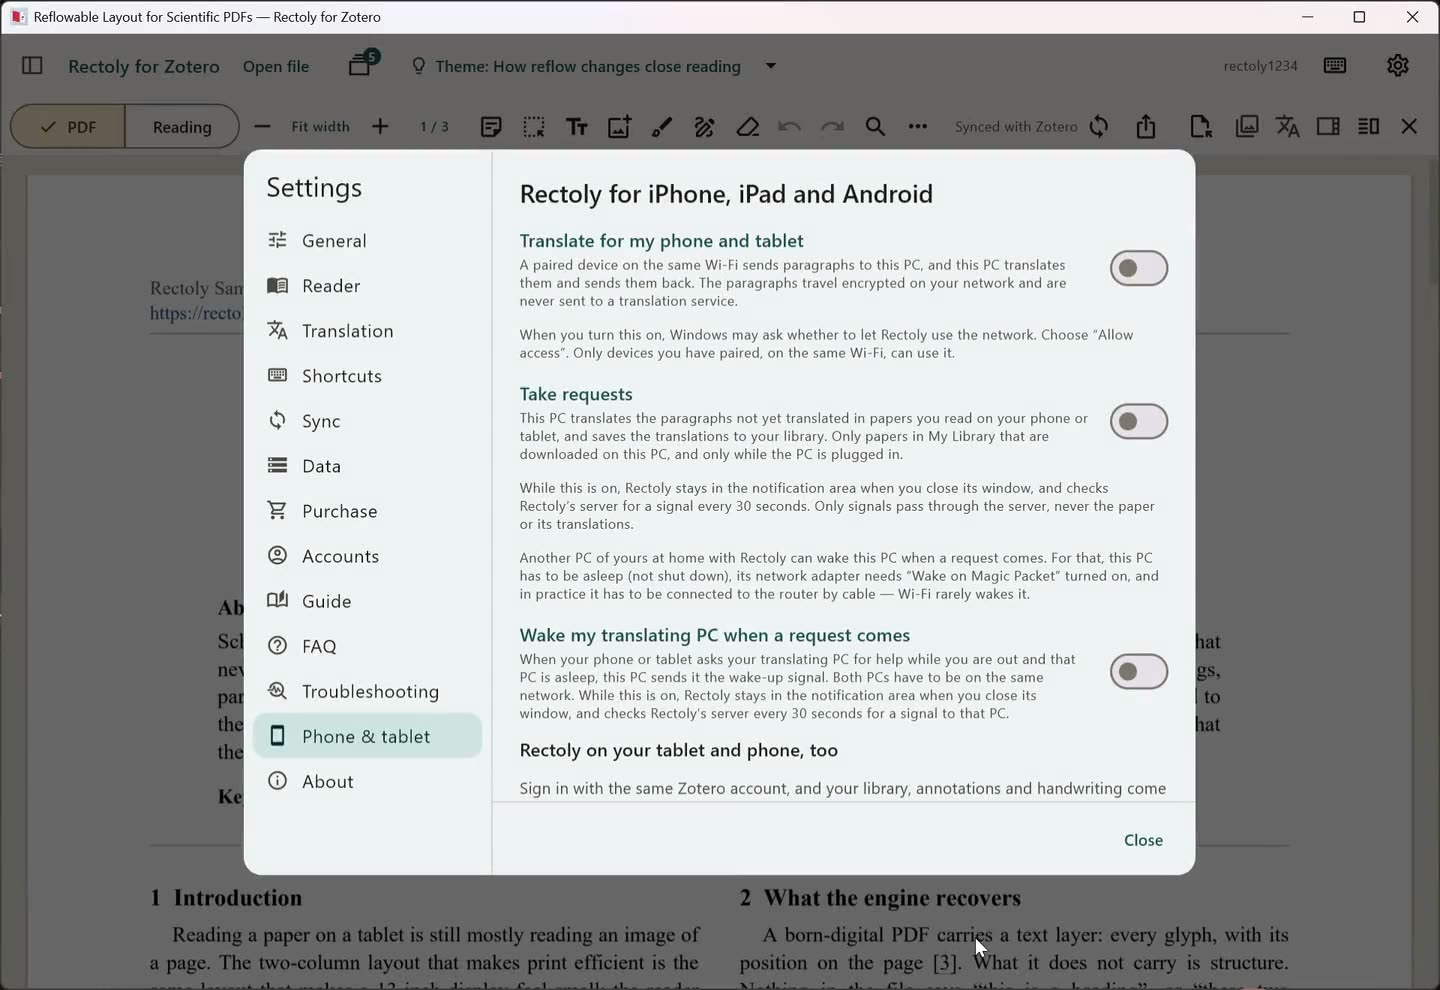Open the briefcase icon with badge 5
This screenshot has width=1440, height=990.
coord(361,65)
